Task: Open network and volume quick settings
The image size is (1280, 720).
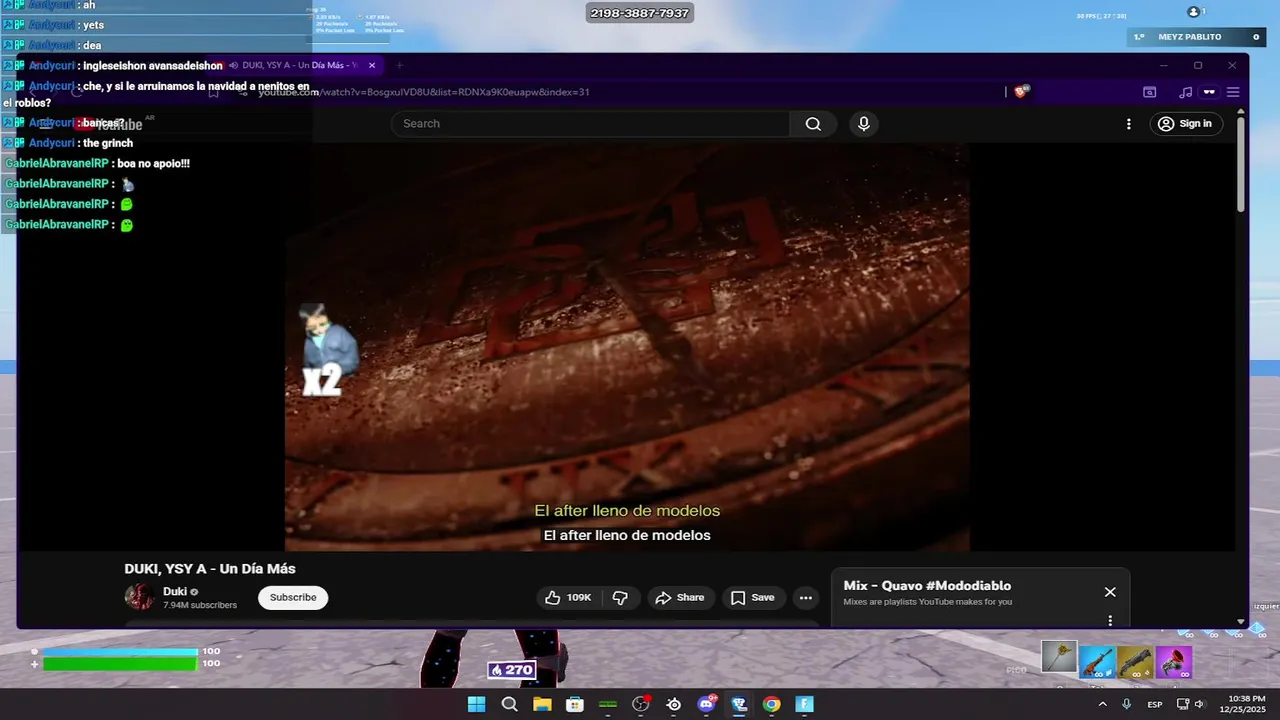Action: [1191, 704]
